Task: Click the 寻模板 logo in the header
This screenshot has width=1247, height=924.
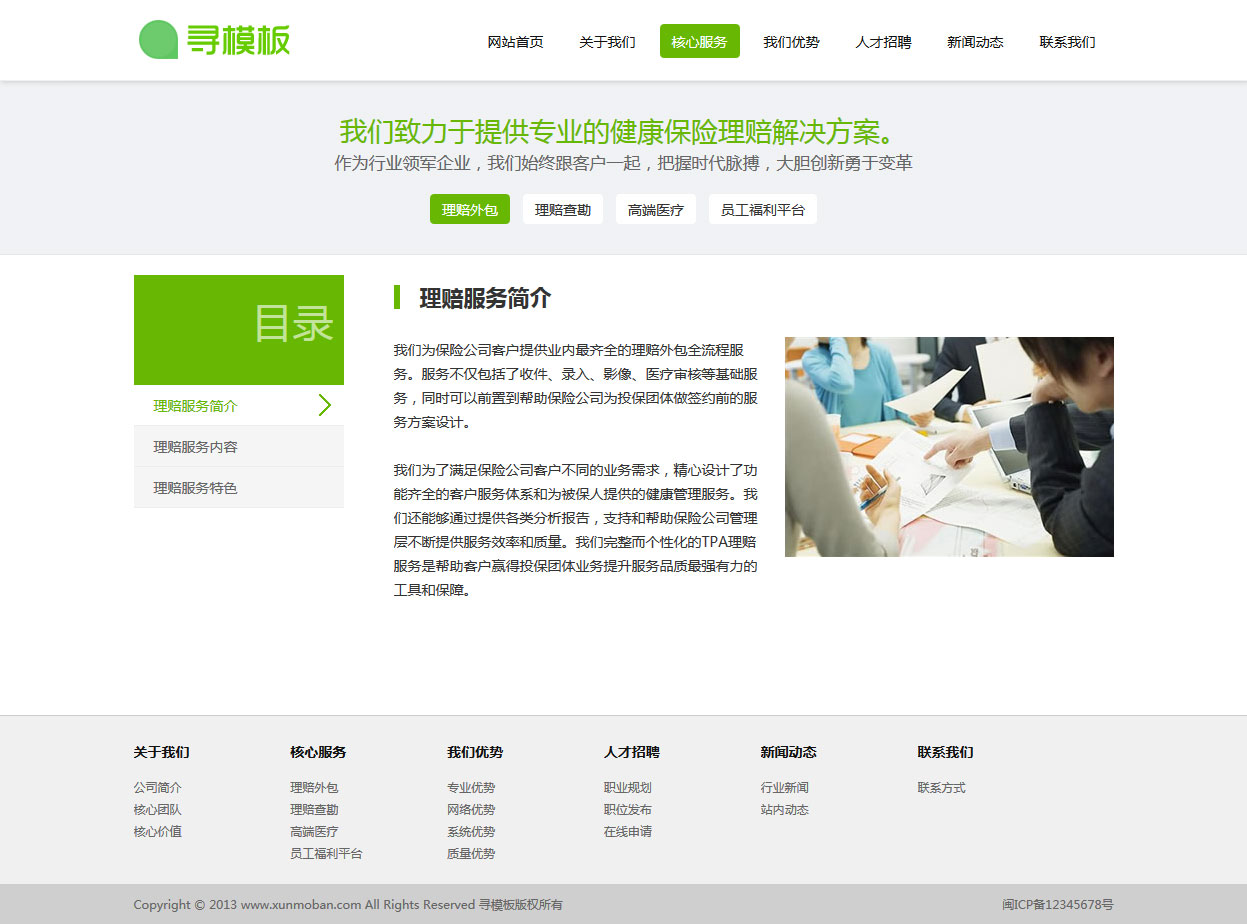Action: [215, 40]
